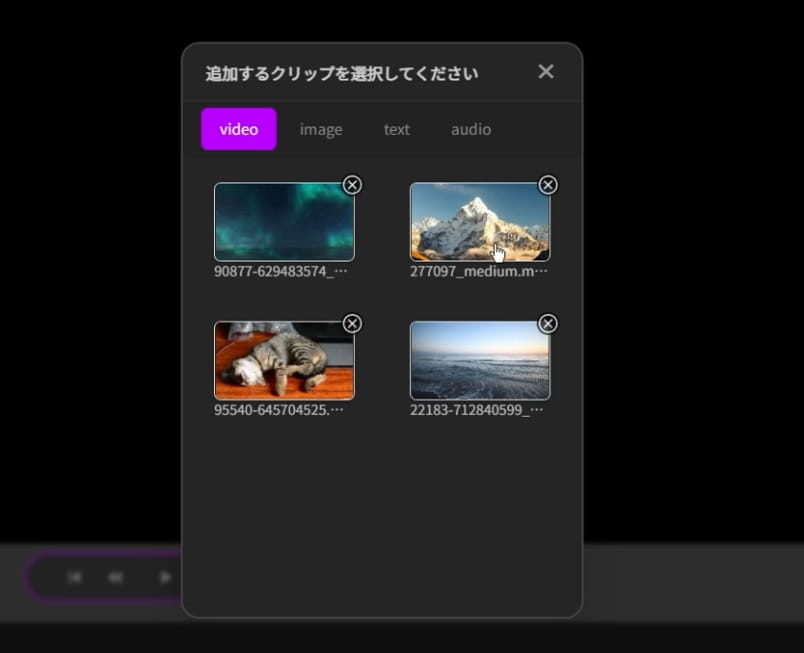Switch to the image tab
This screenshot has width=804, height=653.
pos(321,129)
